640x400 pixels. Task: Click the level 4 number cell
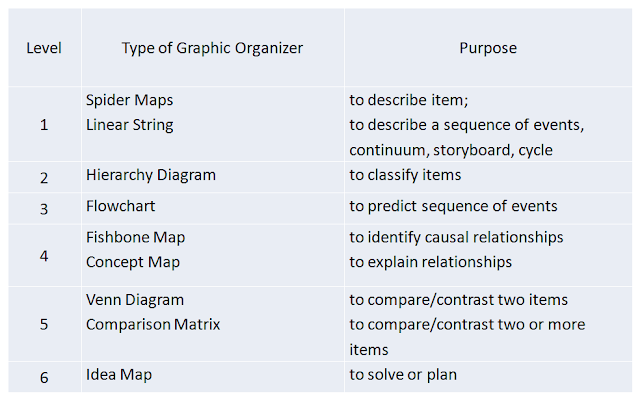(x=44, y=256)
